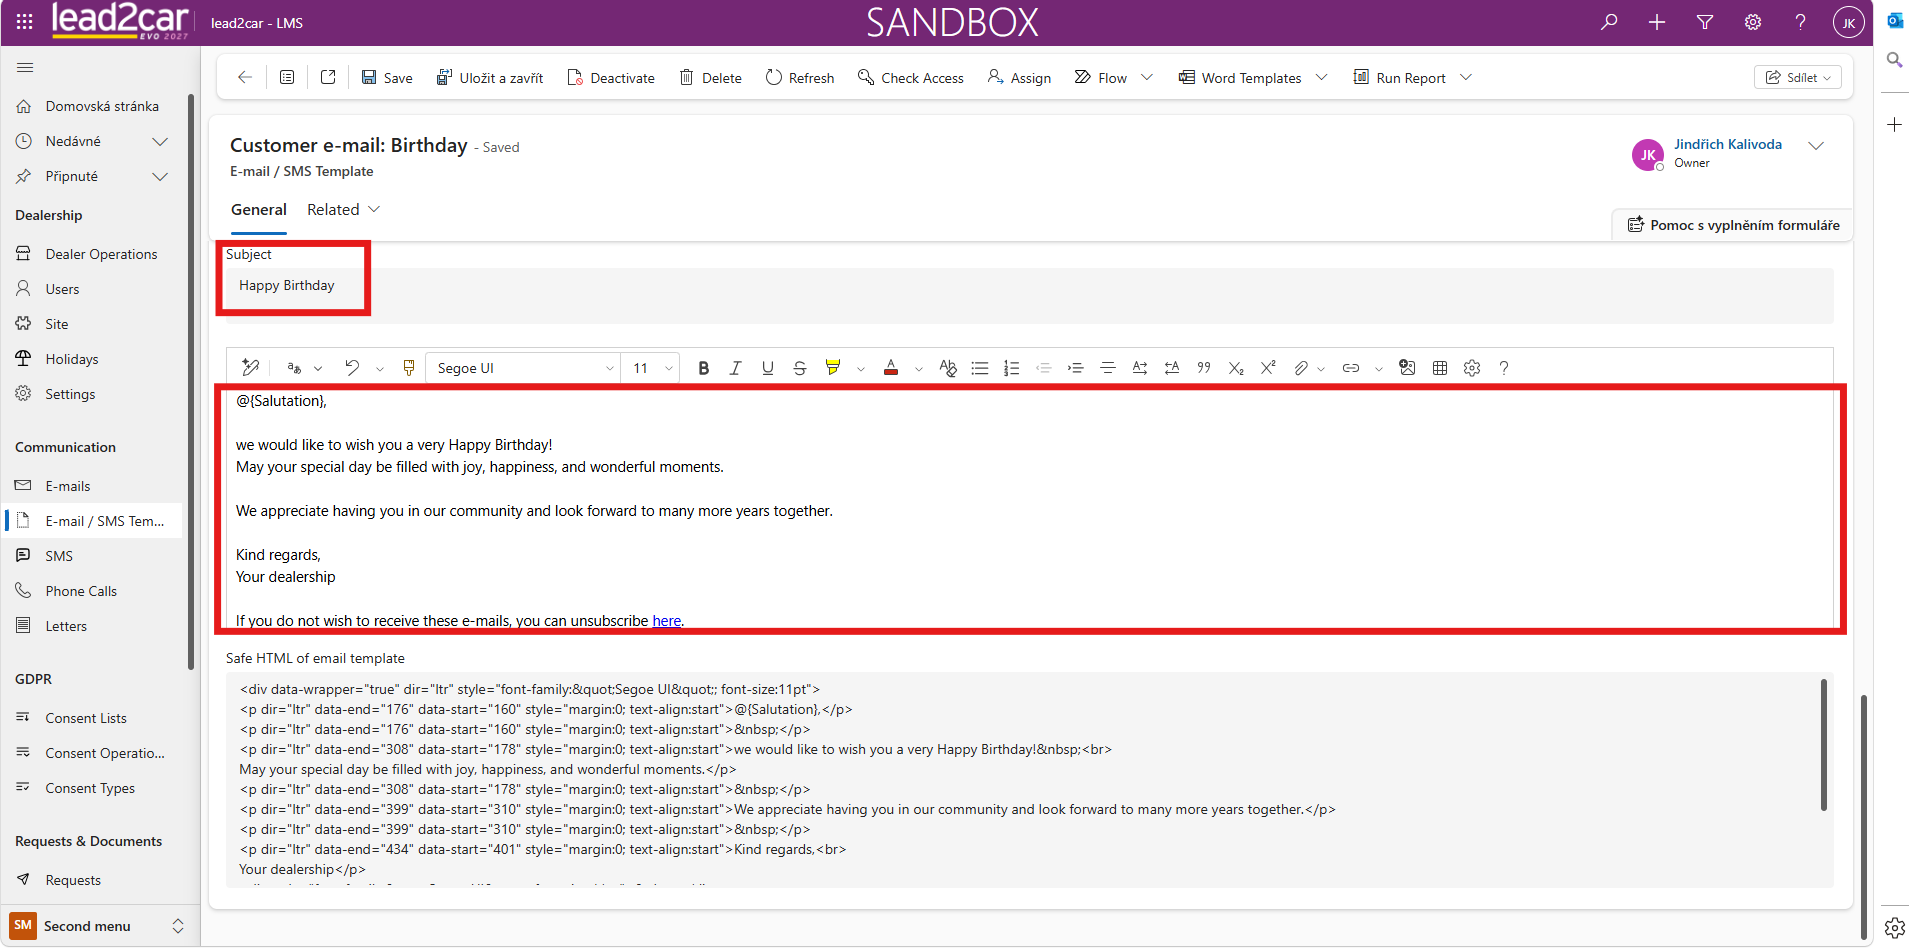1916x949 pixels.
Task: Expand the Flow menu chevron
Action: [x=1147, y=78]
